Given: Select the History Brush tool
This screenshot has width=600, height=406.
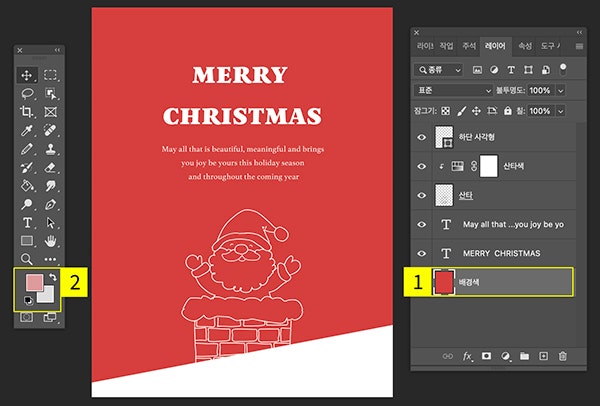Looking at the screenshot, I should [x=27, y=167].
